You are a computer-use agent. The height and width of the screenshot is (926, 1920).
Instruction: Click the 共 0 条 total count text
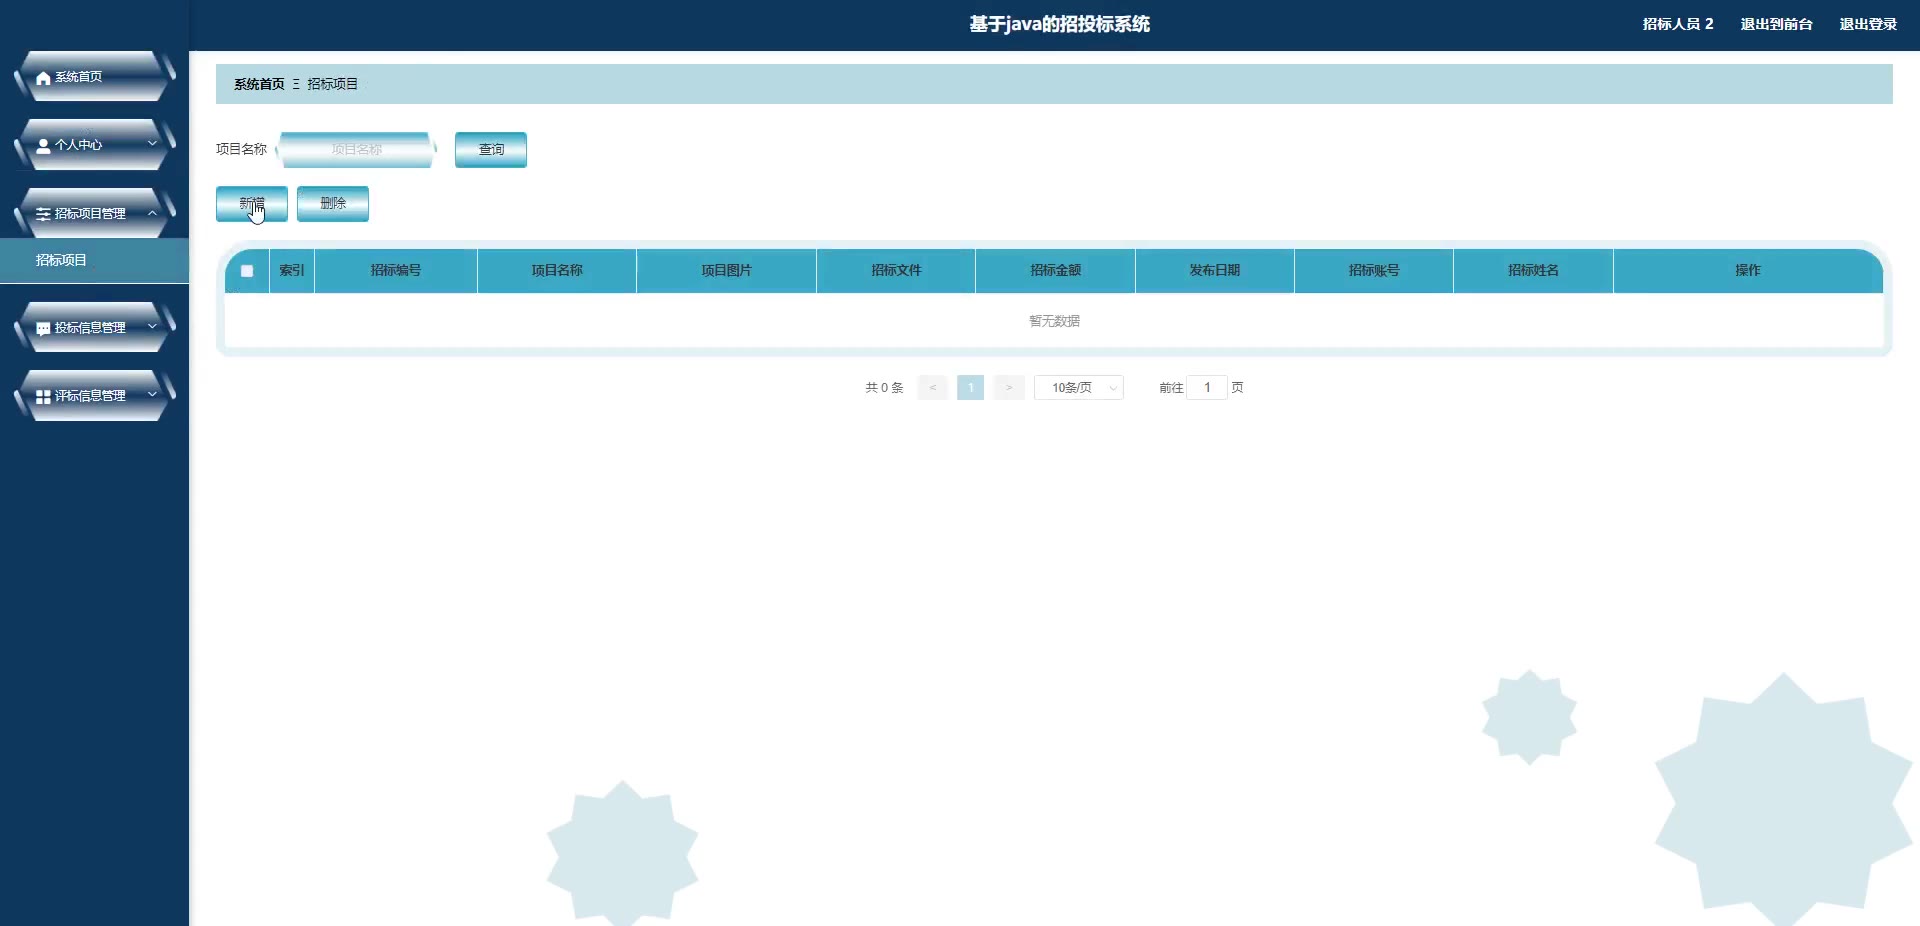tap(884, 388)
